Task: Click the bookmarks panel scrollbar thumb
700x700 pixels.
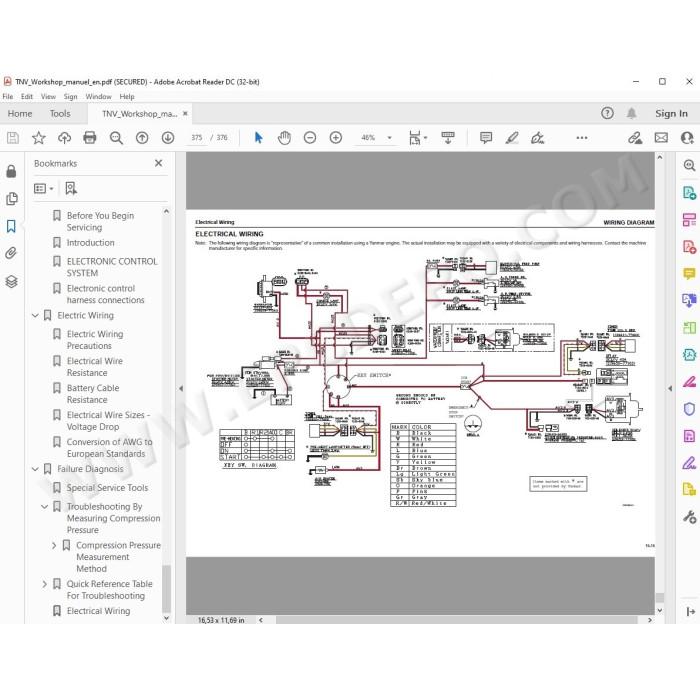Action: pos(166,588)
